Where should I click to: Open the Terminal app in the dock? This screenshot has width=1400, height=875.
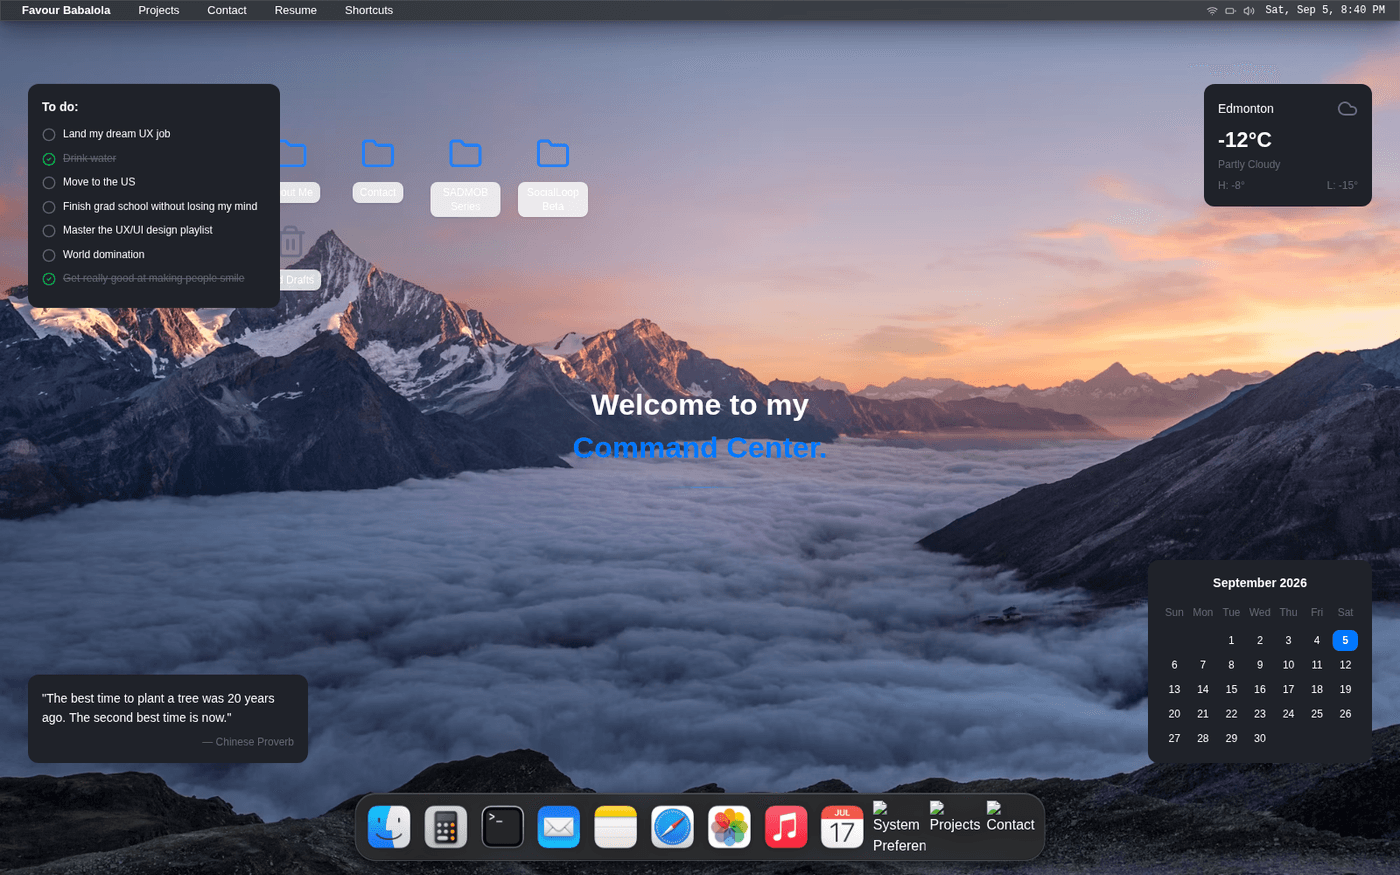(503, 827)
